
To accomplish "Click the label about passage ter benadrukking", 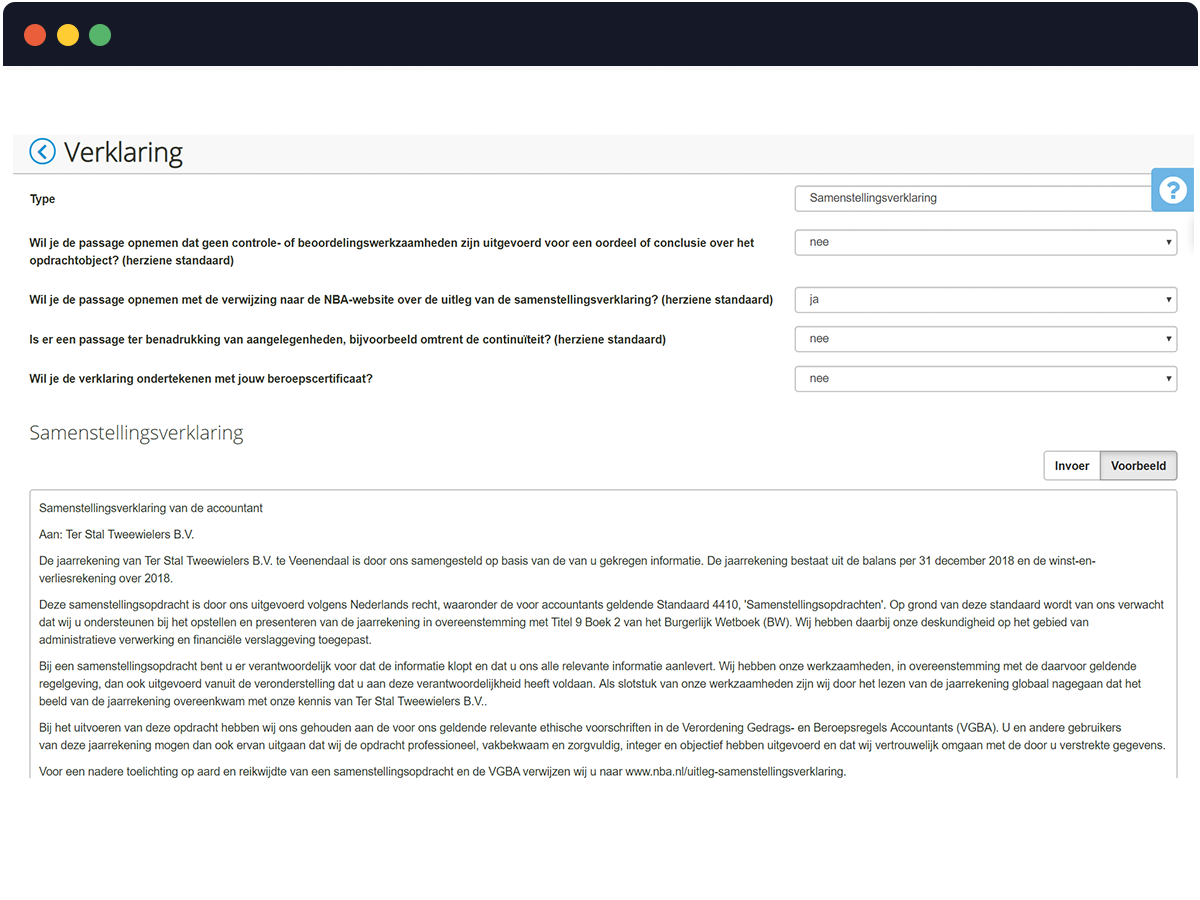I will pyautogui.click(x=347, y=340).
